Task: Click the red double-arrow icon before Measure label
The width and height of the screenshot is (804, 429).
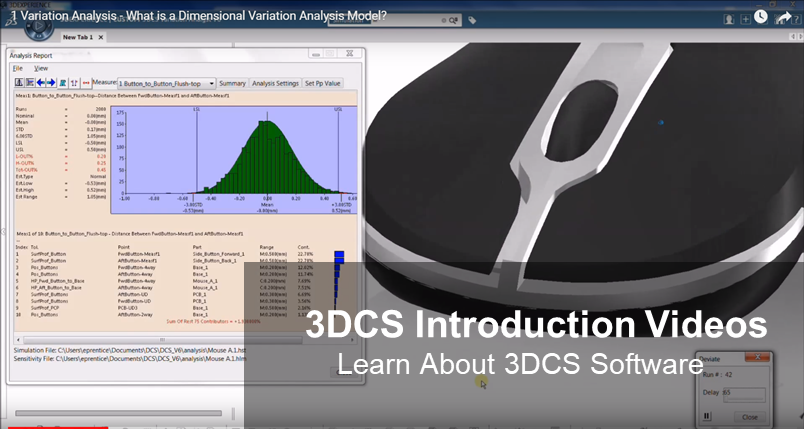Action: click(x=86, y=83)
